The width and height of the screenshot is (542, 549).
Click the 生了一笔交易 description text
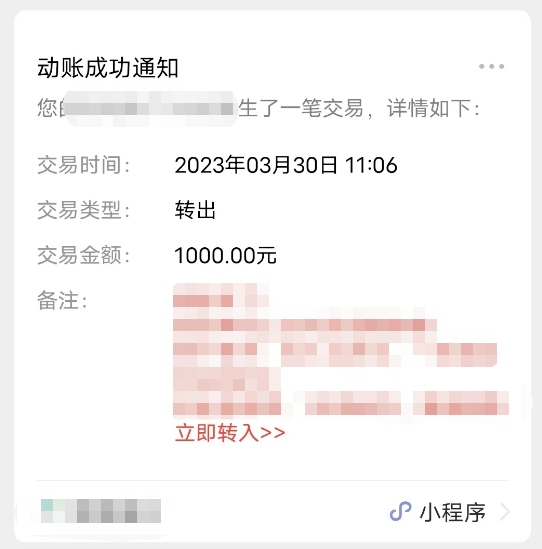tap(301, 108)
